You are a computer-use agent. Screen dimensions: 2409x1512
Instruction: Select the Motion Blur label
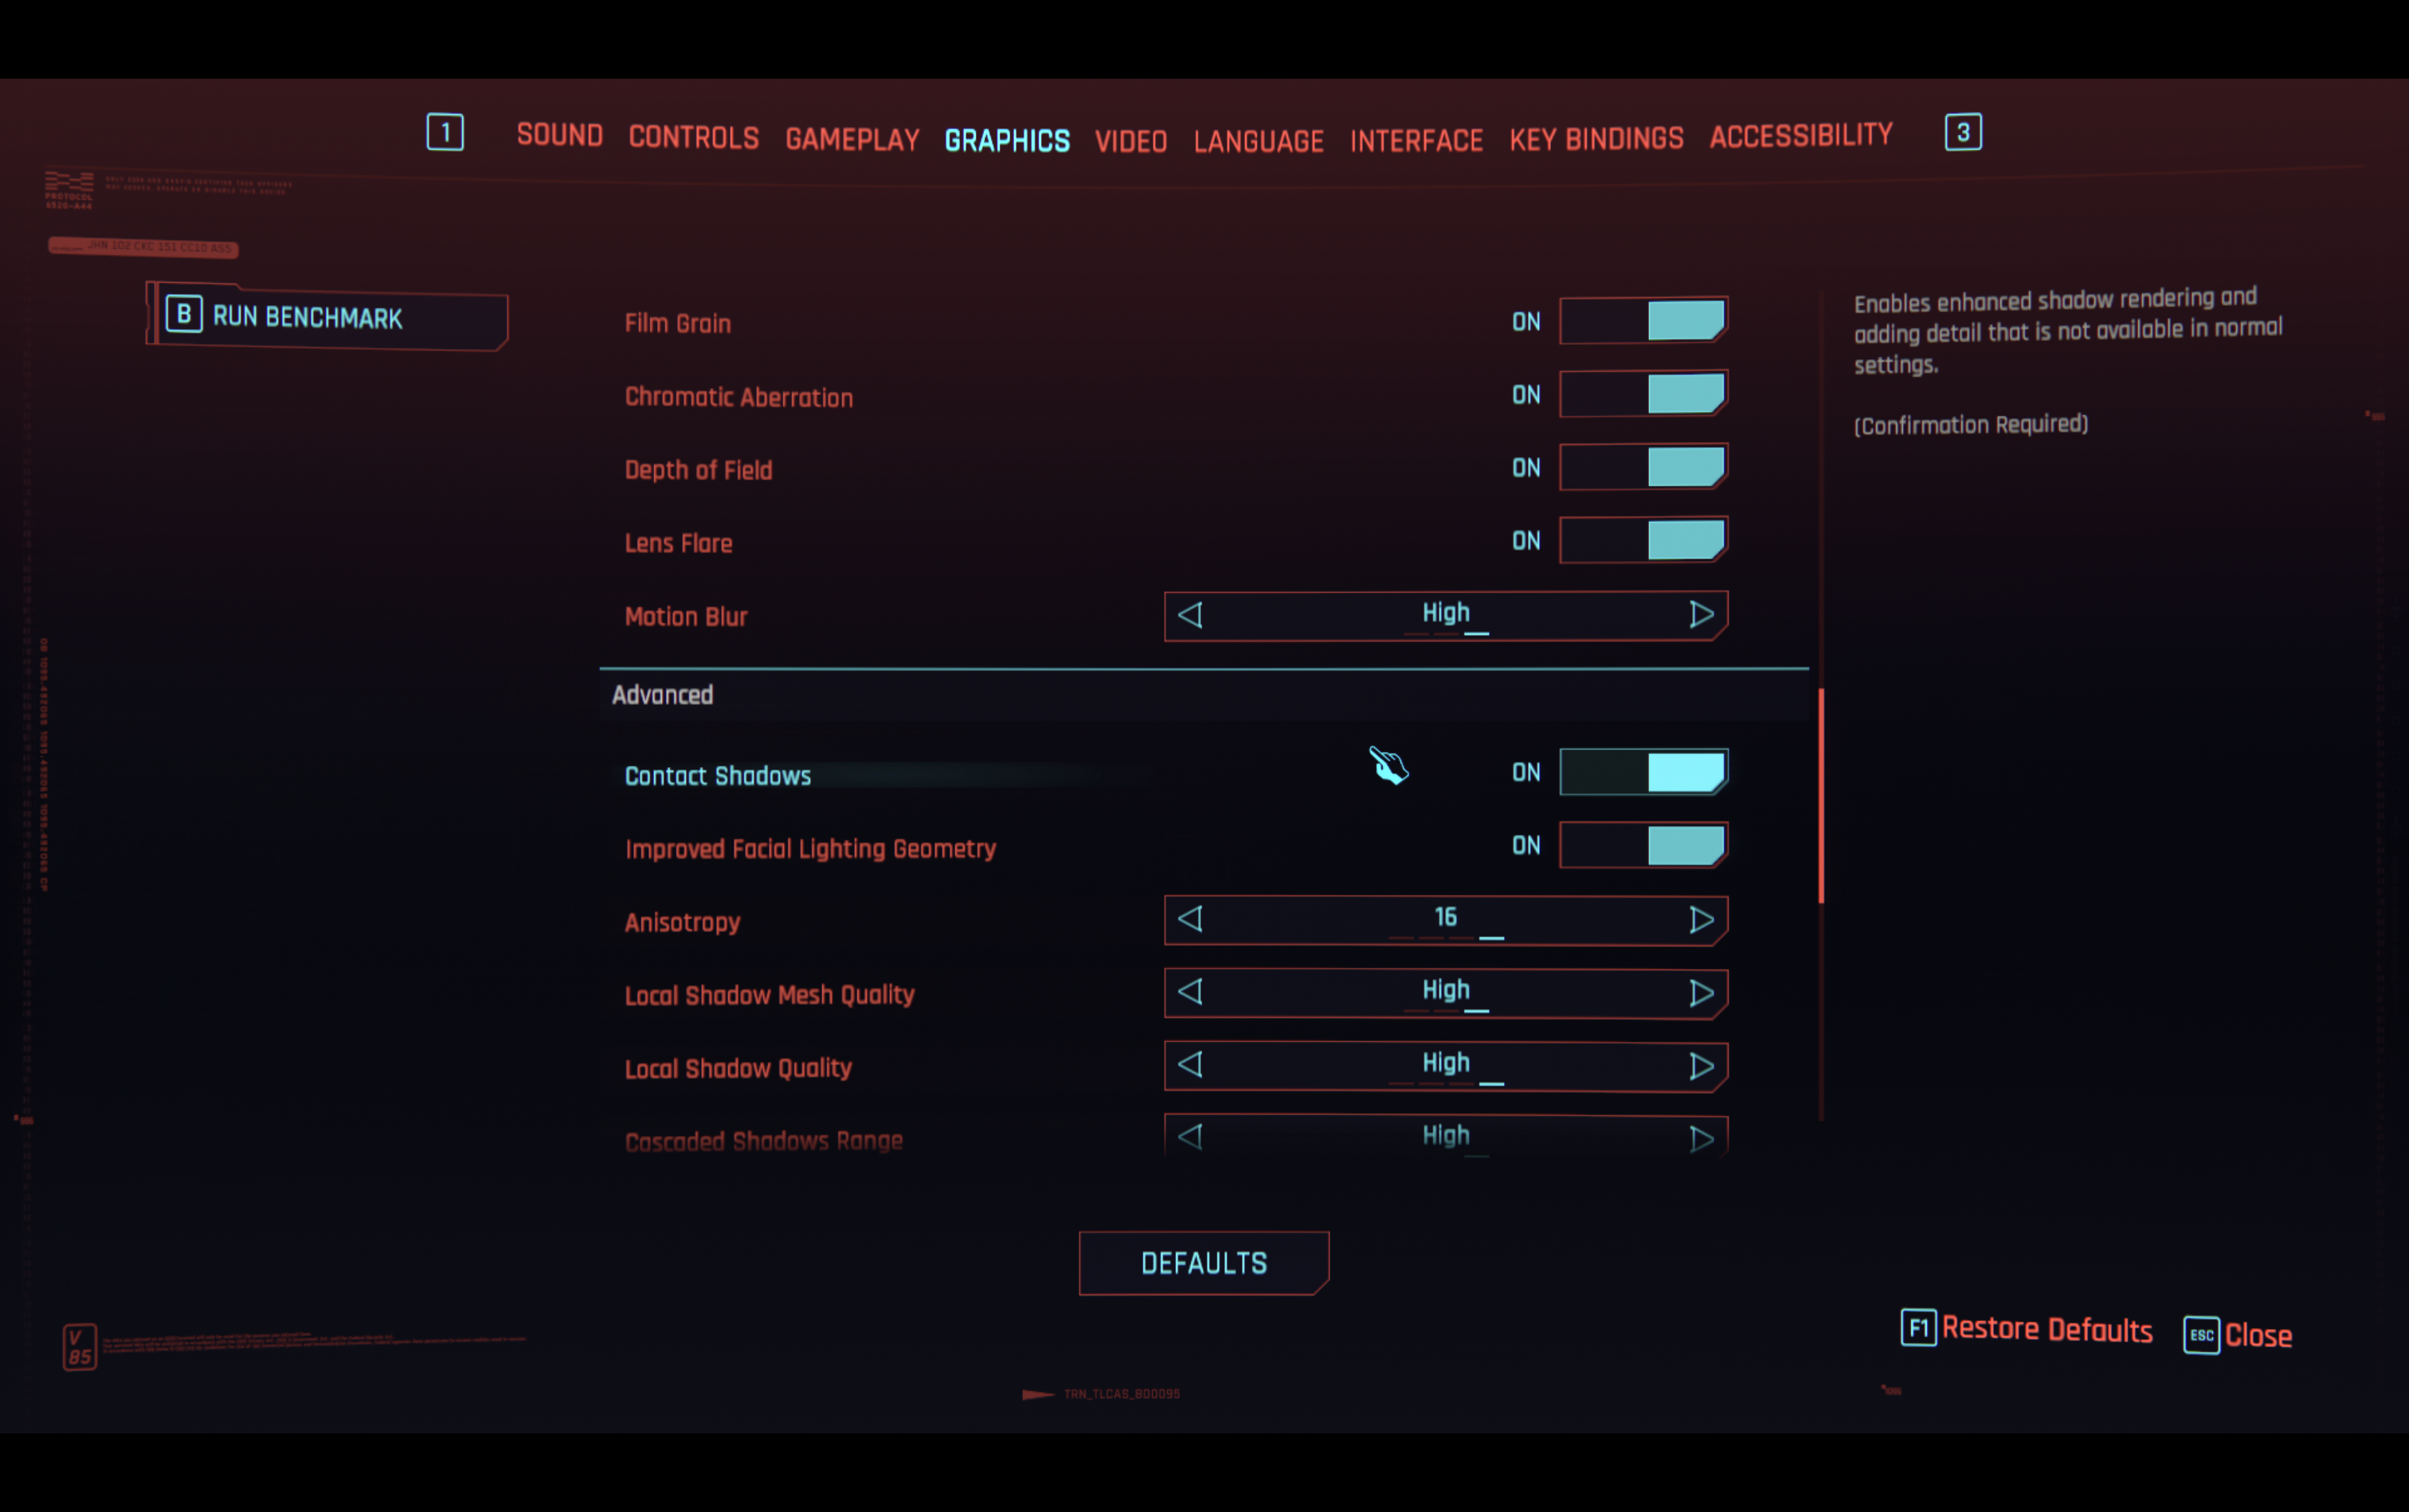pos(685,616)
